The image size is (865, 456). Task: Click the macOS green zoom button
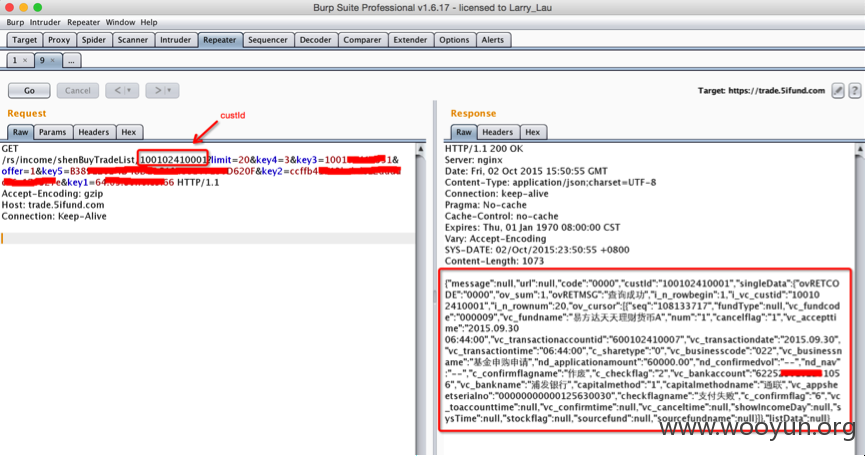click(38, 8)
